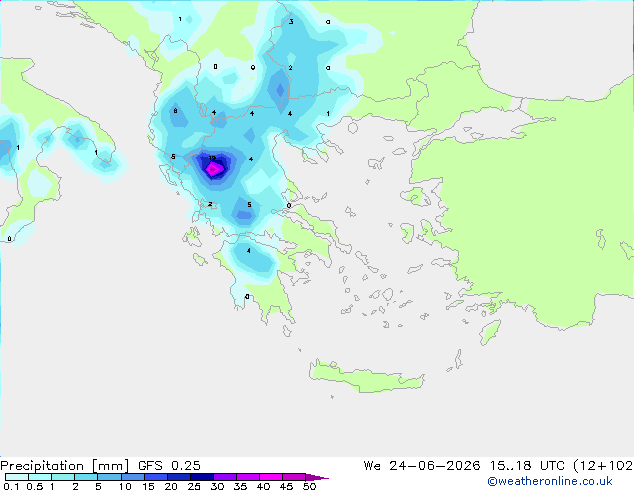
Task: Select the 35–40 mm legend swatch
Action: (247, 477)
